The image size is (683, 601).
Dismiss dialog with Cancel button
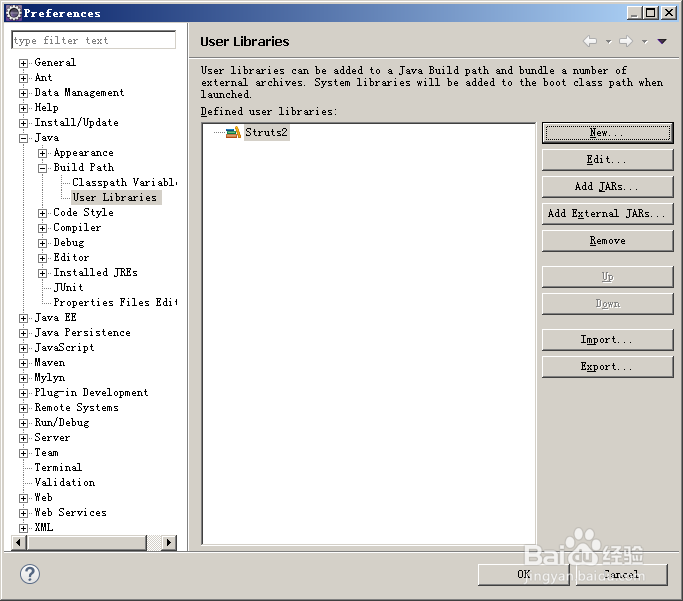point(622,574)
